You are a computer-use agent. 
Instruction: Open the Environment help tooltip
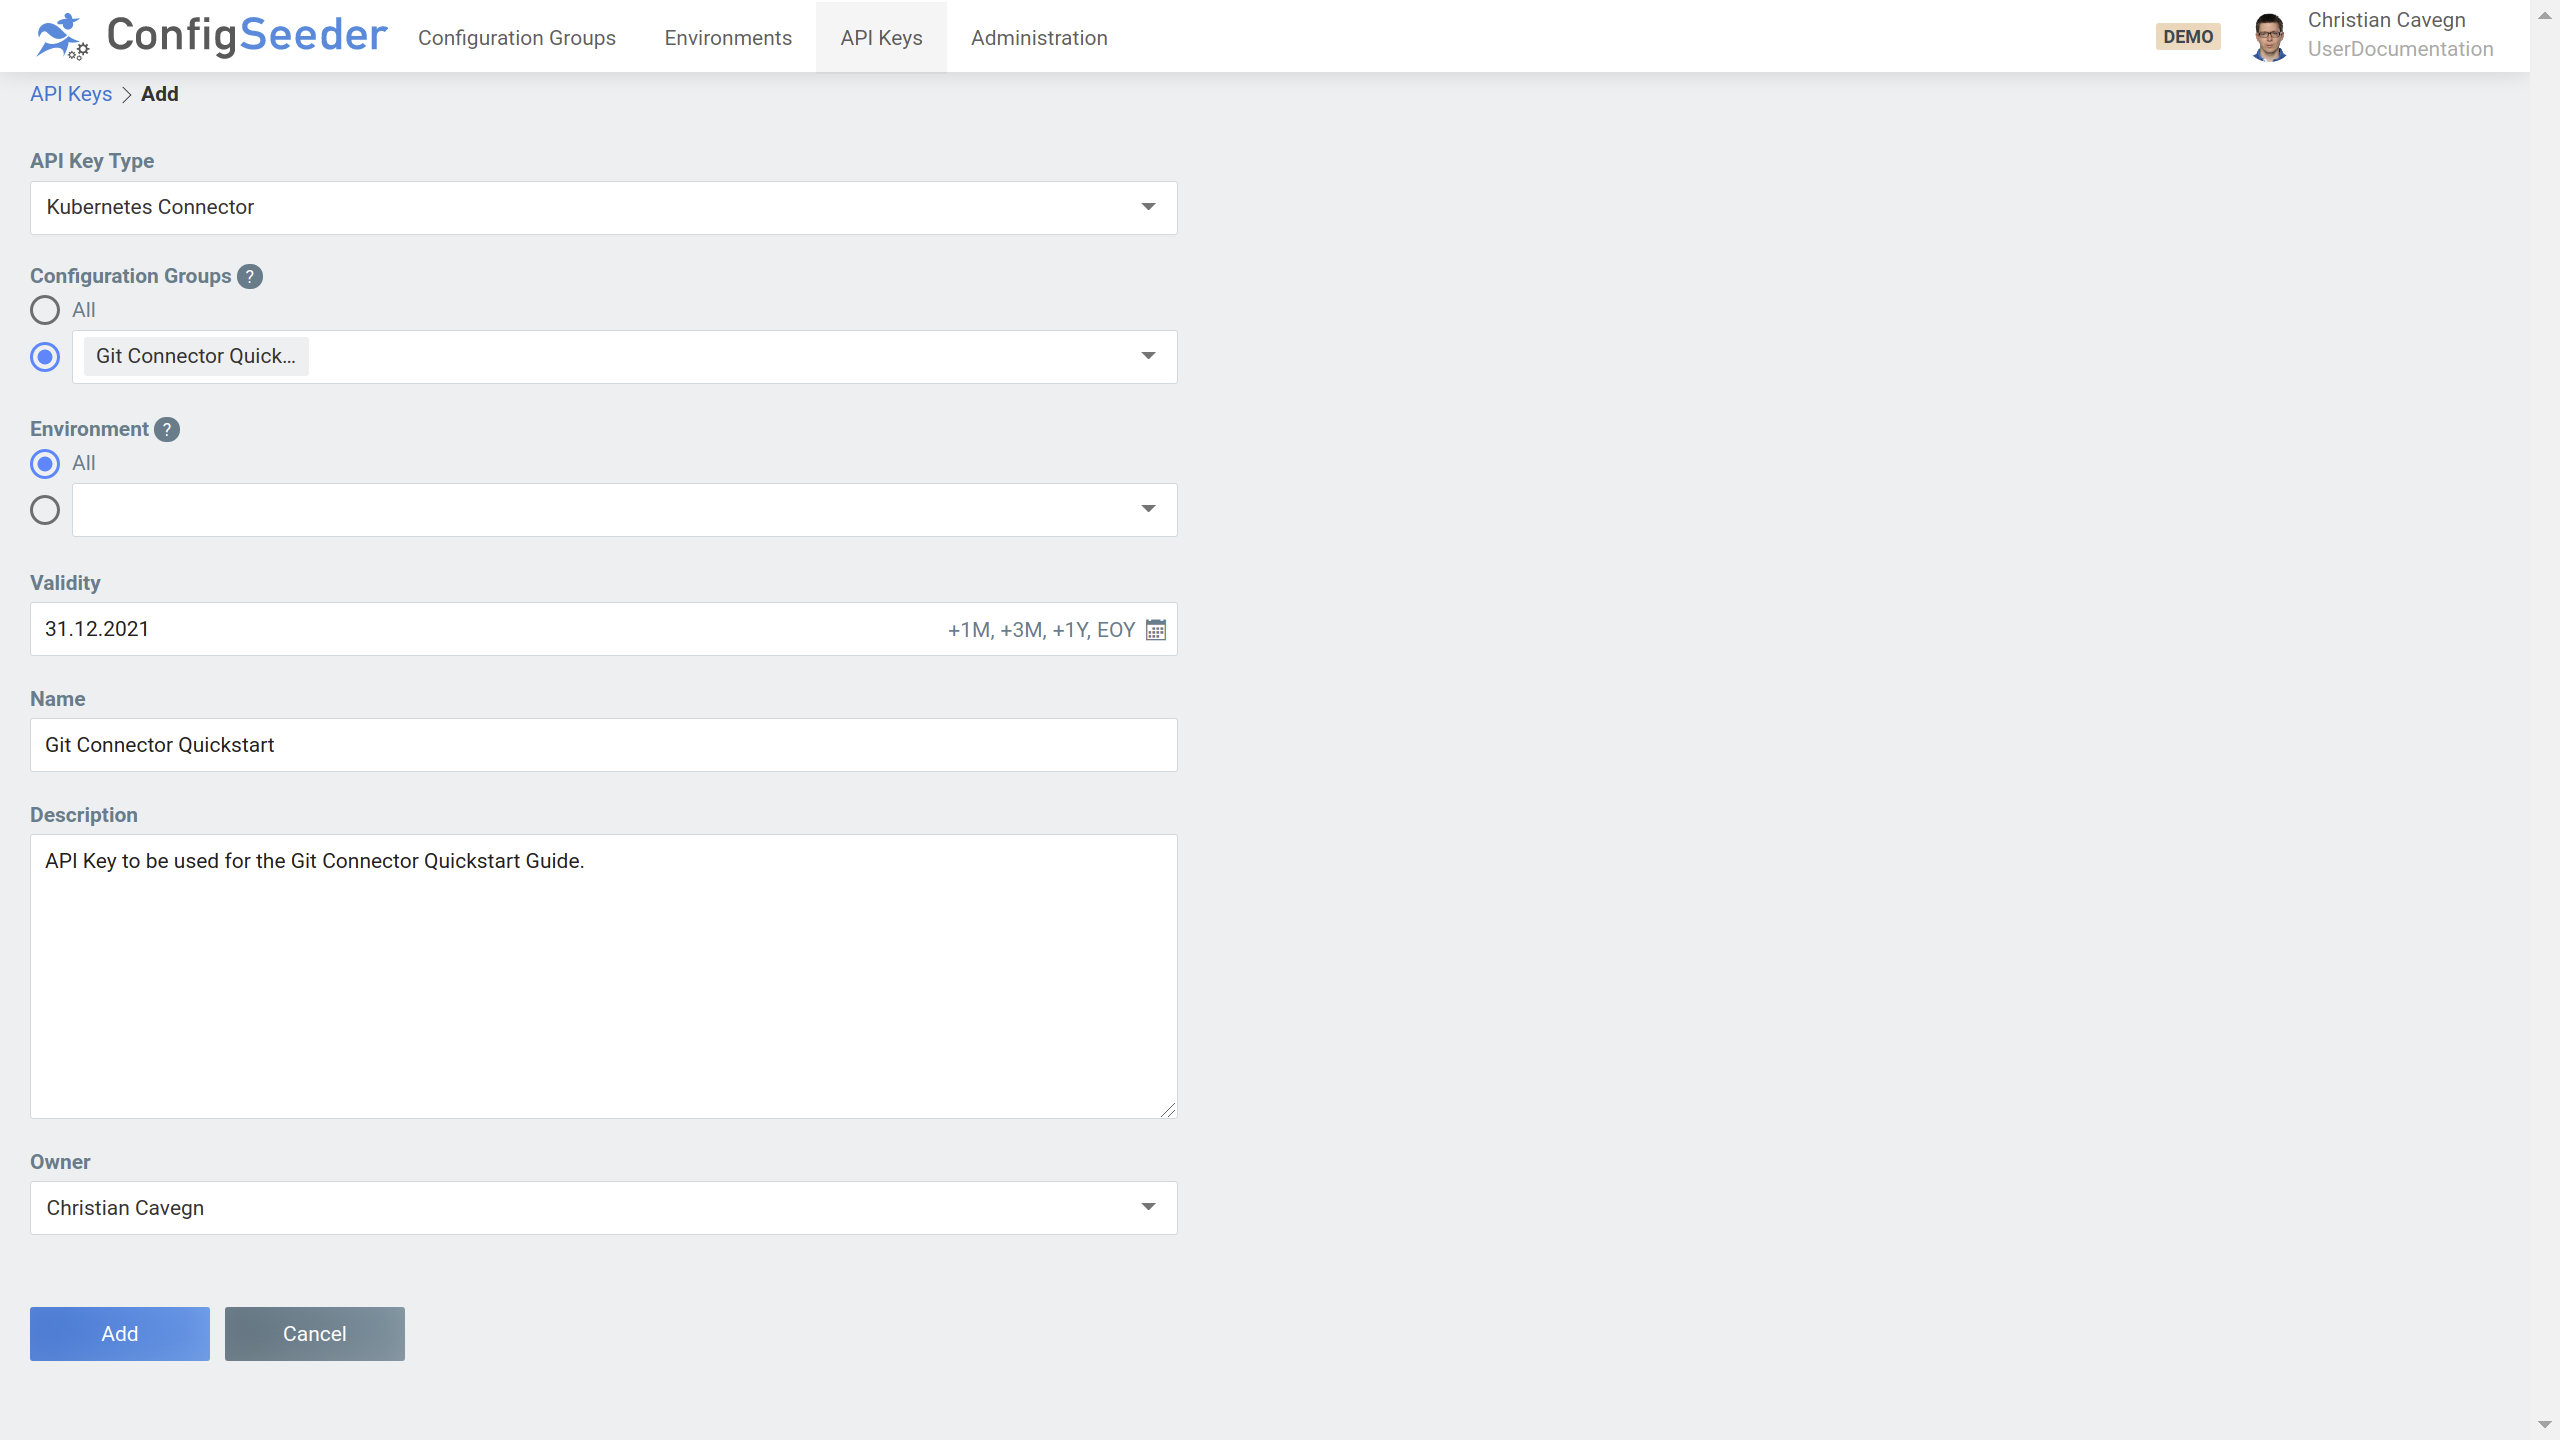(x=167, y=429)
